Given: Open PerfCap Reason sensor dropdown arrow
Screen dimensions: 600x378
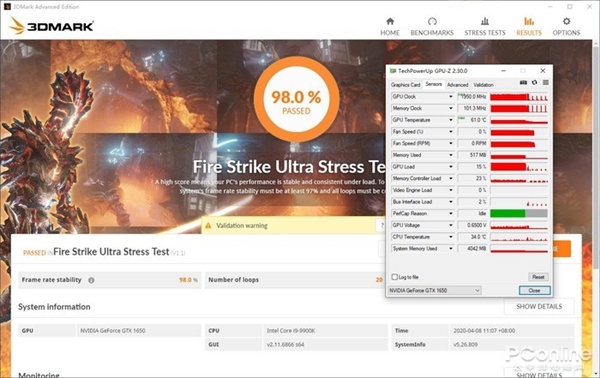Looking at the screenshot, I should pyautogui.click(x=451, y=213).
